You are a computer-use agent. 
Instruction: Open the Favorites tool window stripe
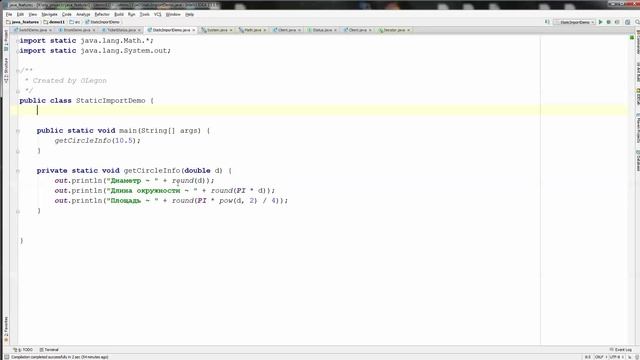pos(6,329)
